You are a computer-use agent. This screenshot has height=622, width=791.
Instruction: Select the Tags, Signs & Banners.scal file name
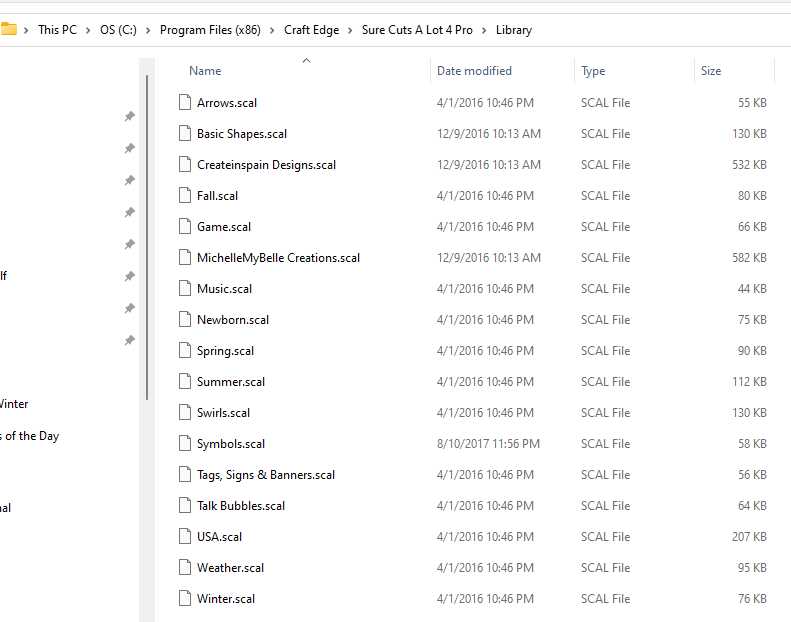pyautogui.click(x=266, y=475)
